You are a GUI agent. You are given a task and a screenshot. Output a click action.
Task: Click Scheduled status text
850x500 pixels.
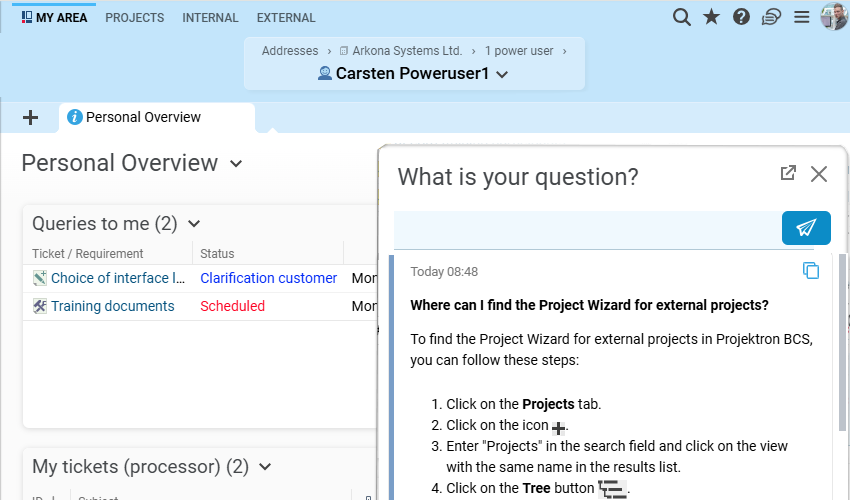pyautogui.click(x=233, y=306)
